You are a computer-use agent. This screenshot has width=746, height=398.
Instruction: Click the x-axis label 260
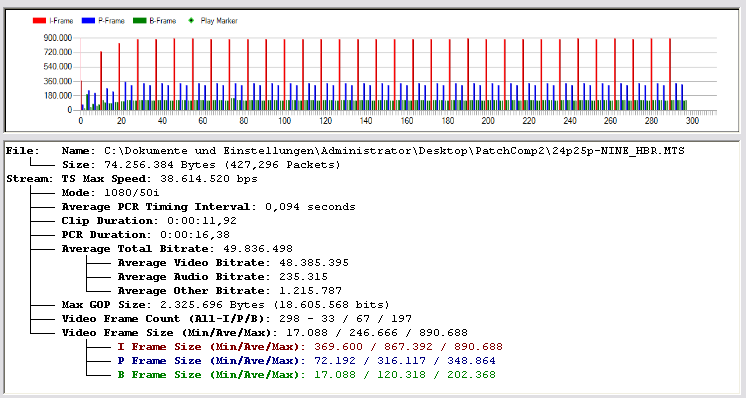click(610, 121)
